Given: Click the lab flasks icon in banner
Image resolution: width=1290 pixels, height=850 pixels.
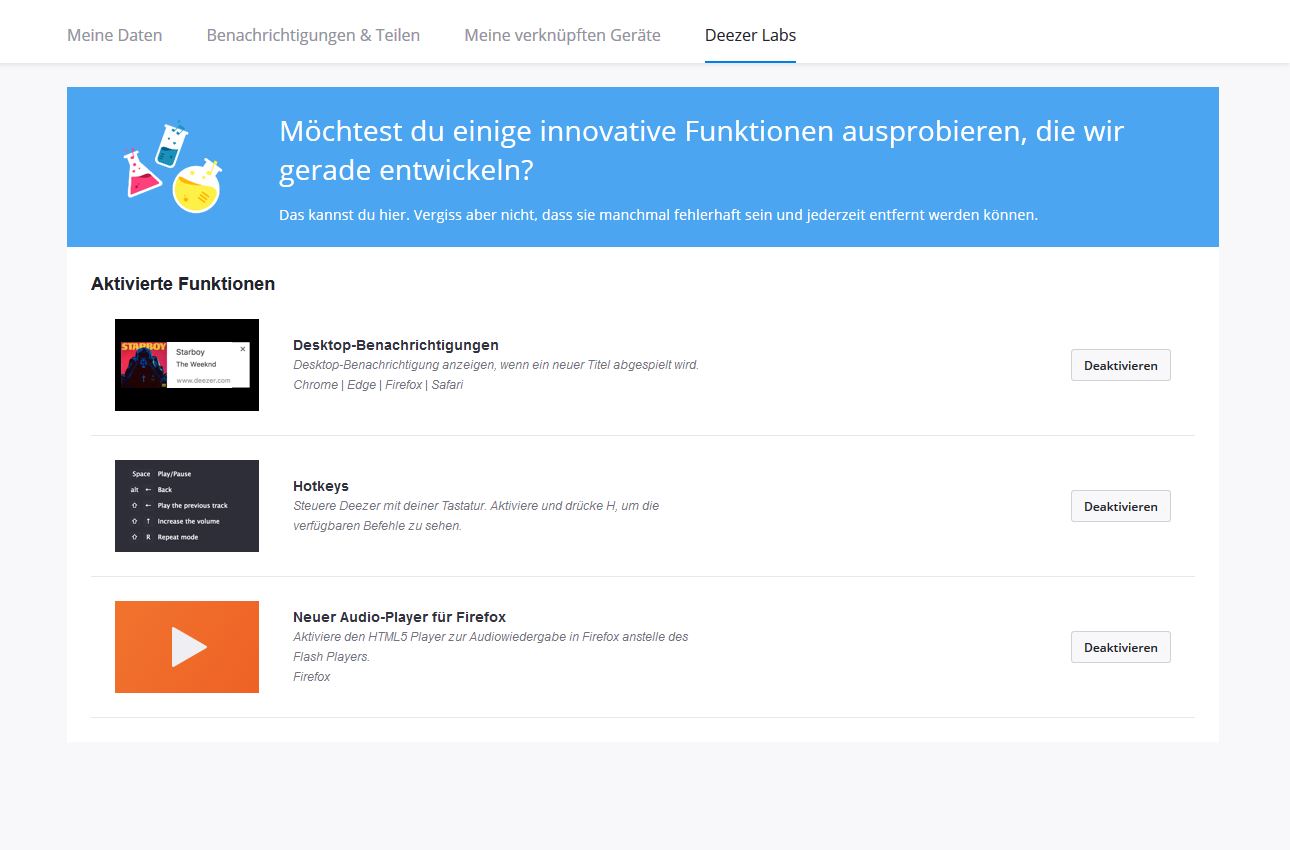Looking at the screenshot, I should pyautogui.click(x=172, y=167).
